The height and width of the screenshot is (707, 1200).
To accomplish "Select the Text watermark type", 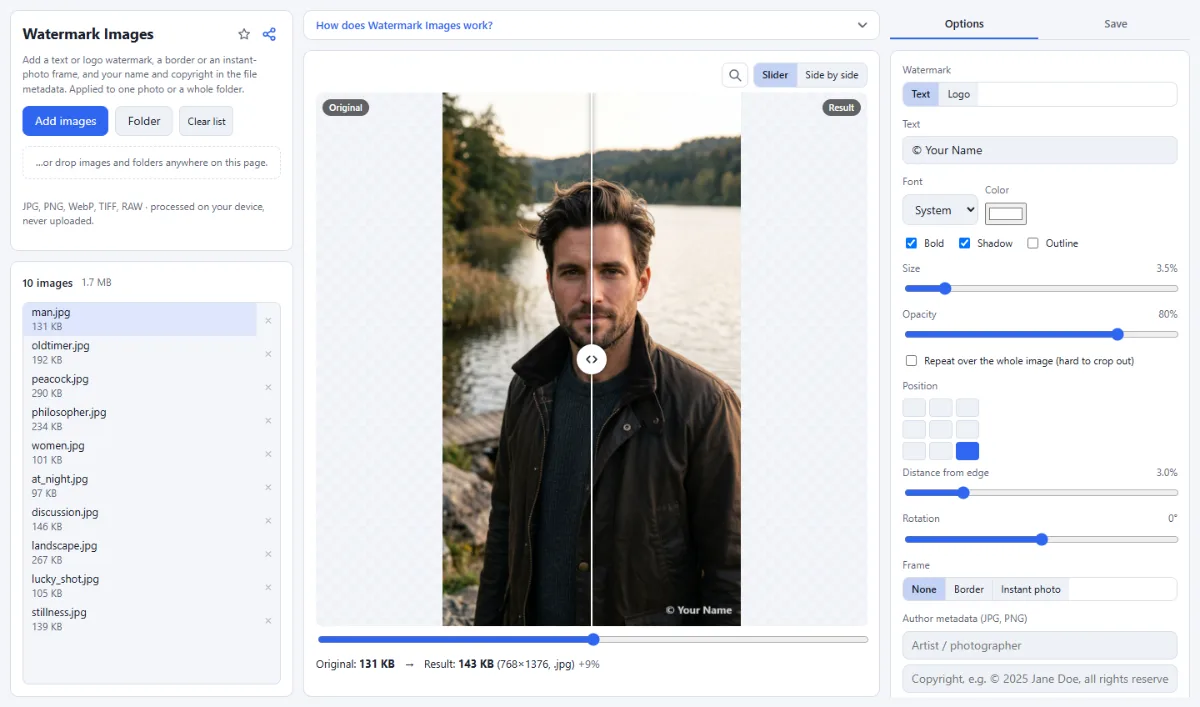I will pos(921,94).
